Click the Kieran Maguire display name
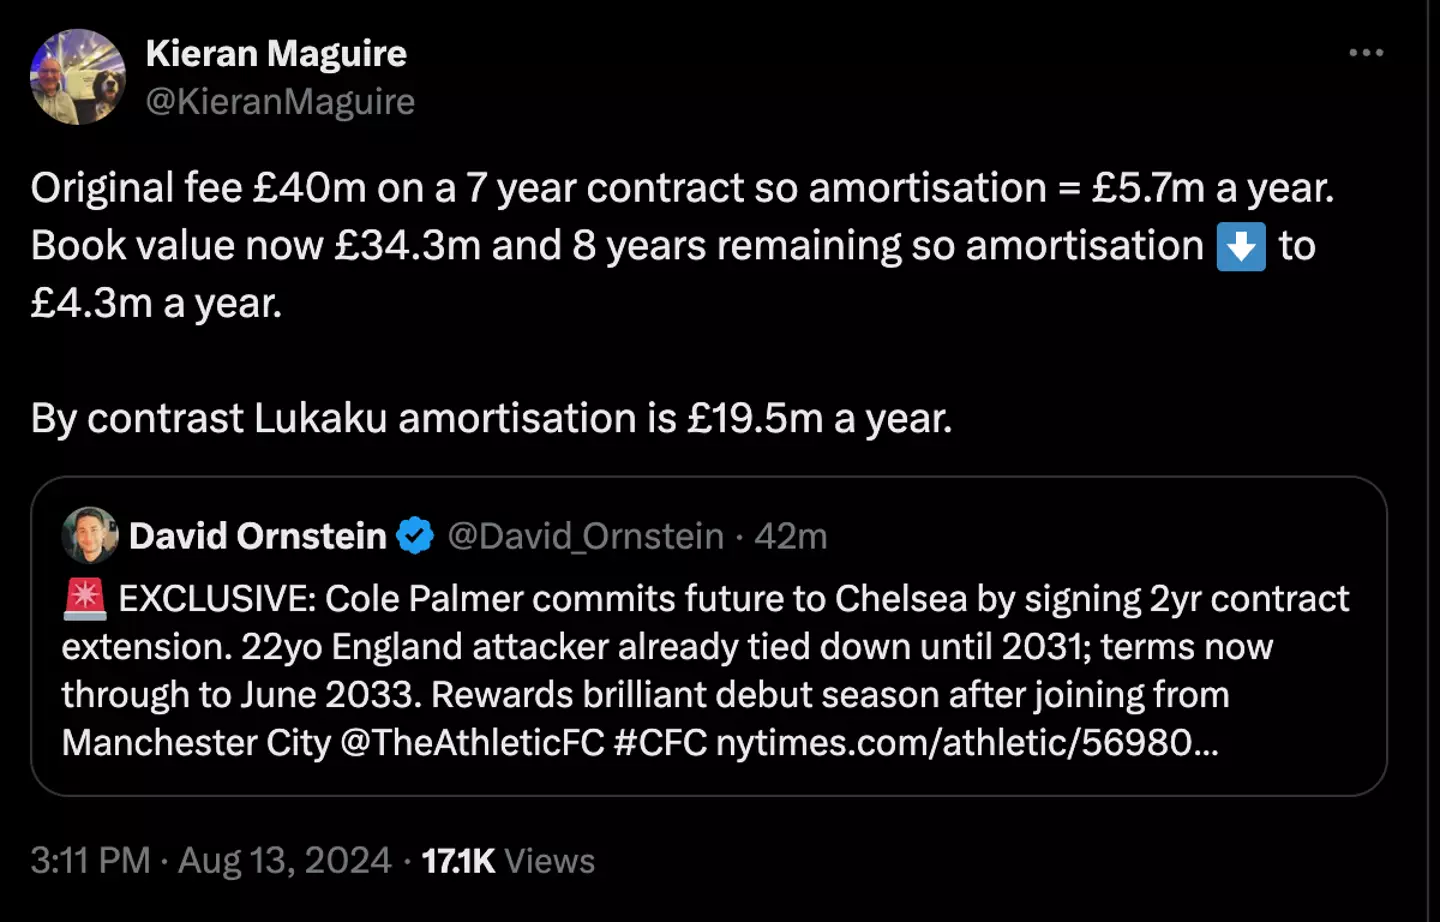1440x922 pixels. coord(276,54)
